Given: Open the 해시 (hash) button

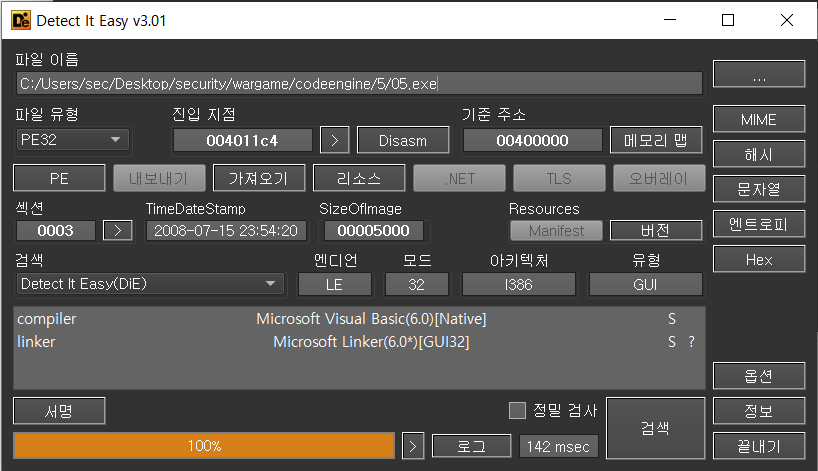Looking at the screenshot, I should click(x=759, y=154).
